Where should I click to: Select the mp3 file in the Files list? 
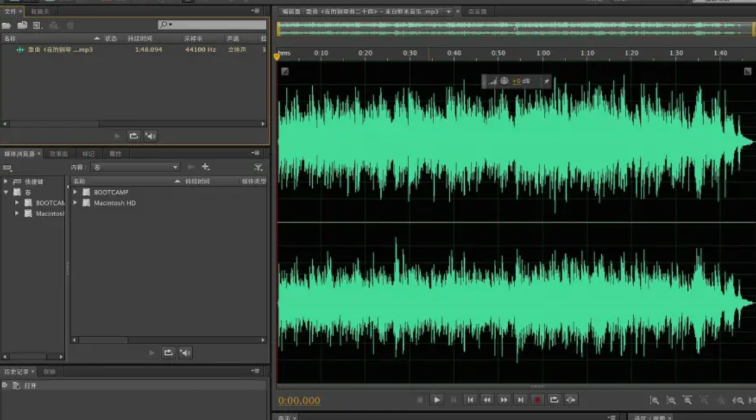[60, 50]
